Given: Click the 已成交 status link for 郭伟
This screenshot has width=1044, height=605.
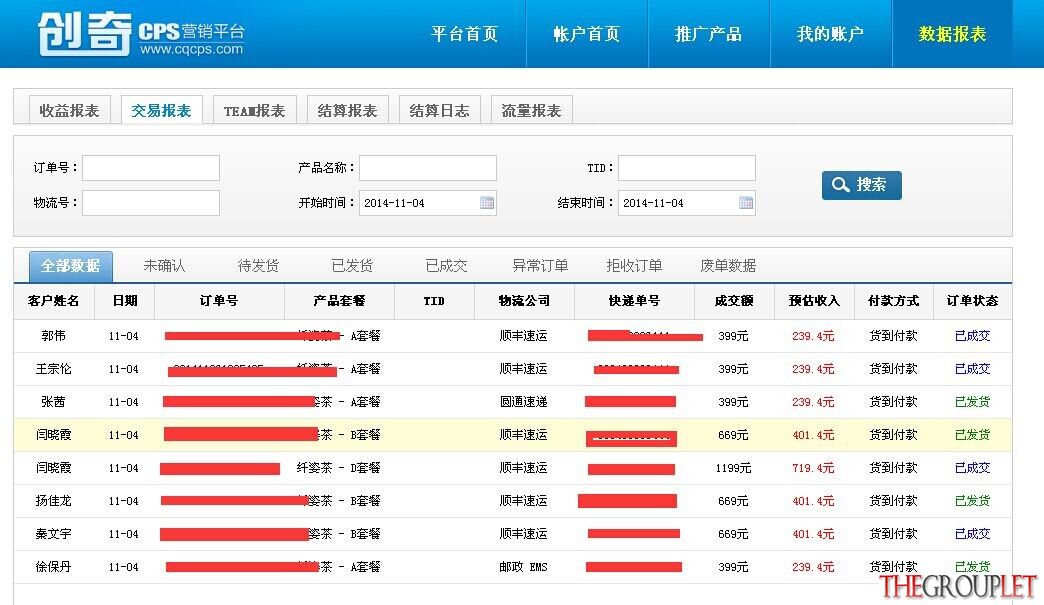Looking at the screenshot, I should coord(972,336).
